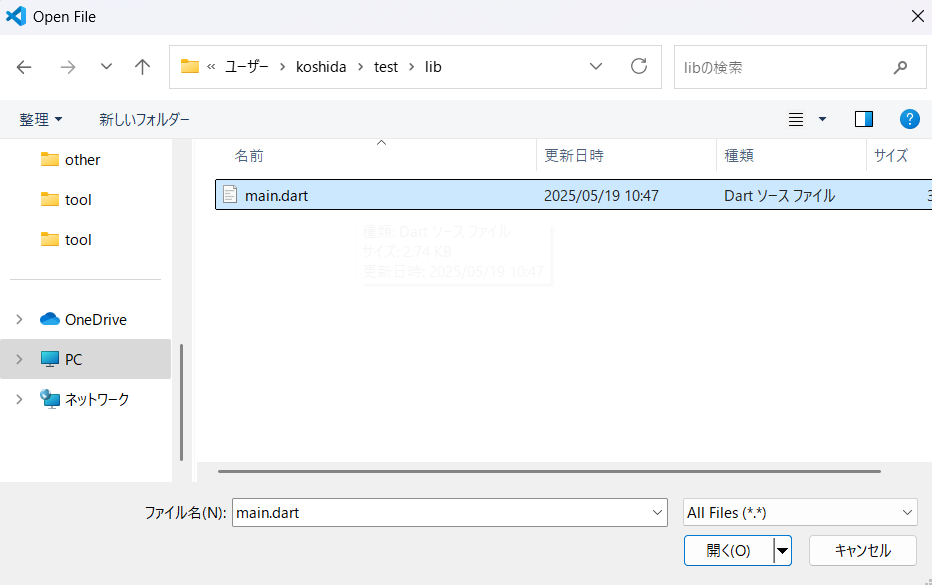Click the キャンセル button
Screen dimensions: 932x585
[862, 550]
